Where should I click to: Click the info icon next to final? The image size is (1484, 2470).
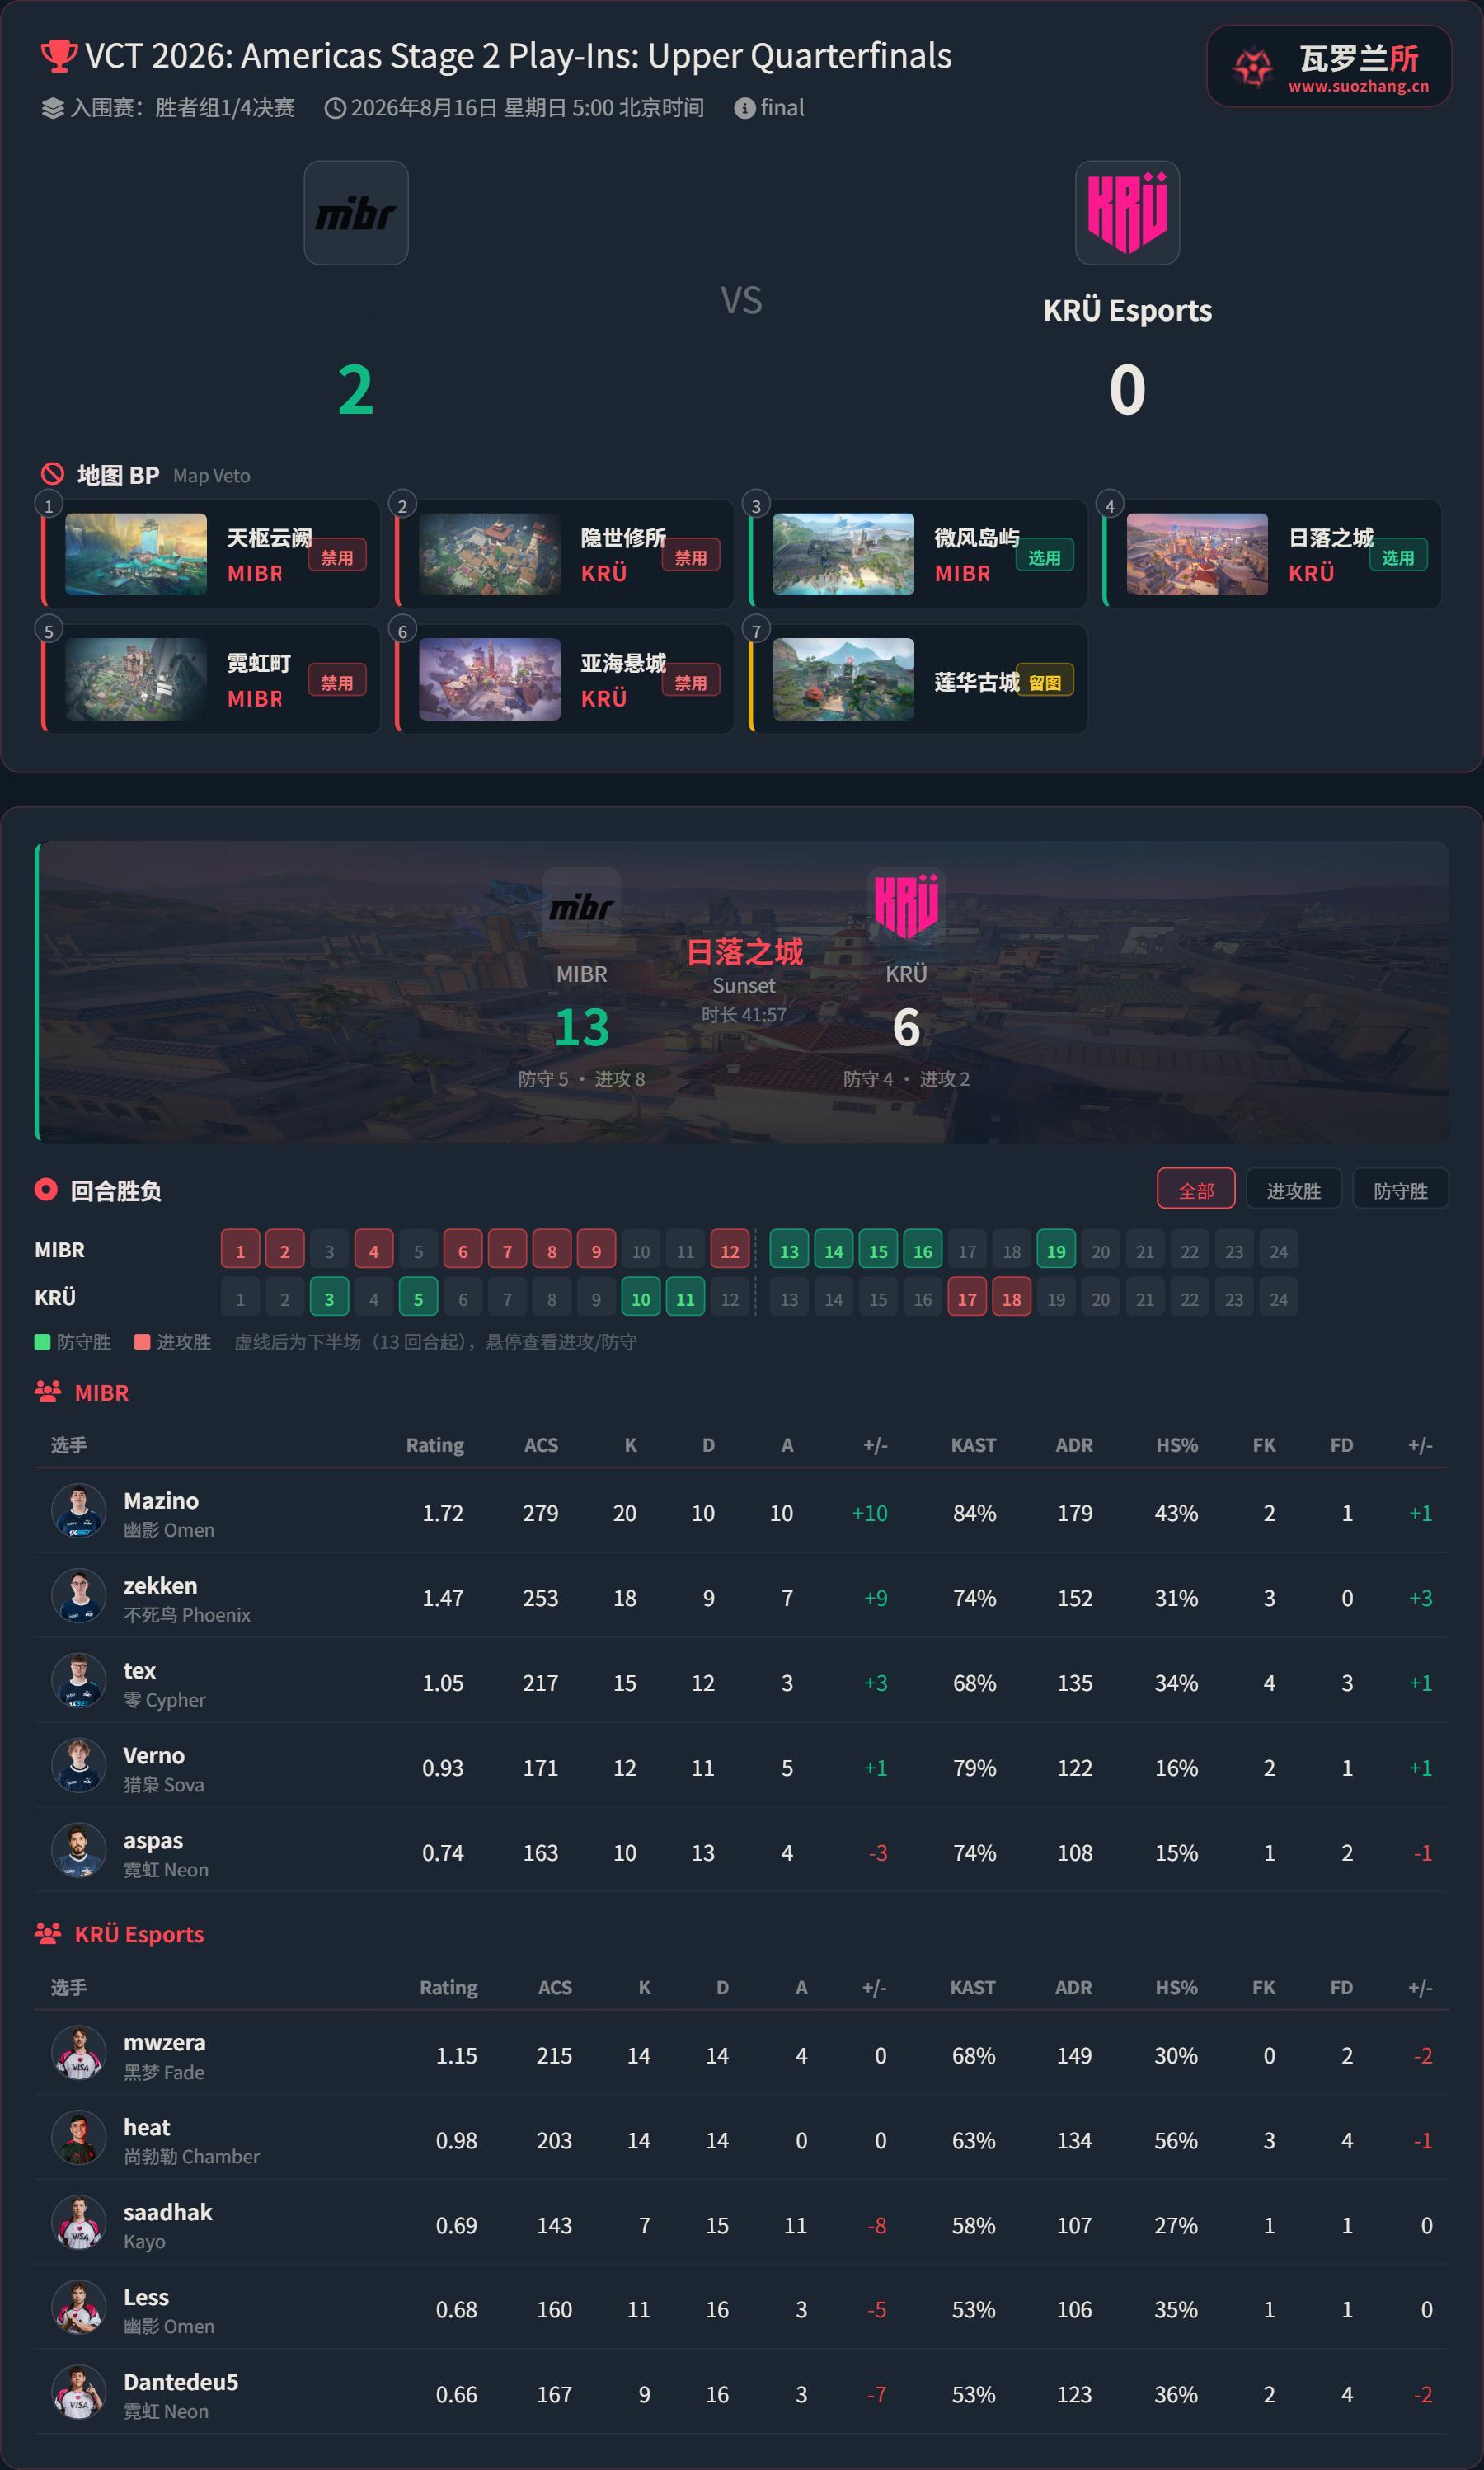744,108
